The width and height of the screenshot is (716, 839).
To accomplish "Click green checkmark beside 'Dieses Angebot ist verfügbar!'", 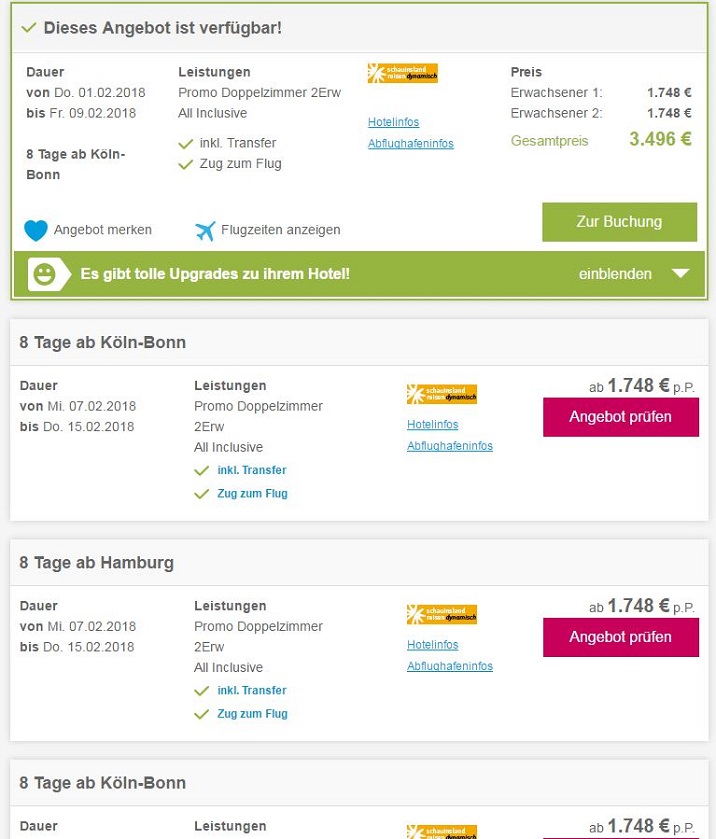I will (28, 28).
